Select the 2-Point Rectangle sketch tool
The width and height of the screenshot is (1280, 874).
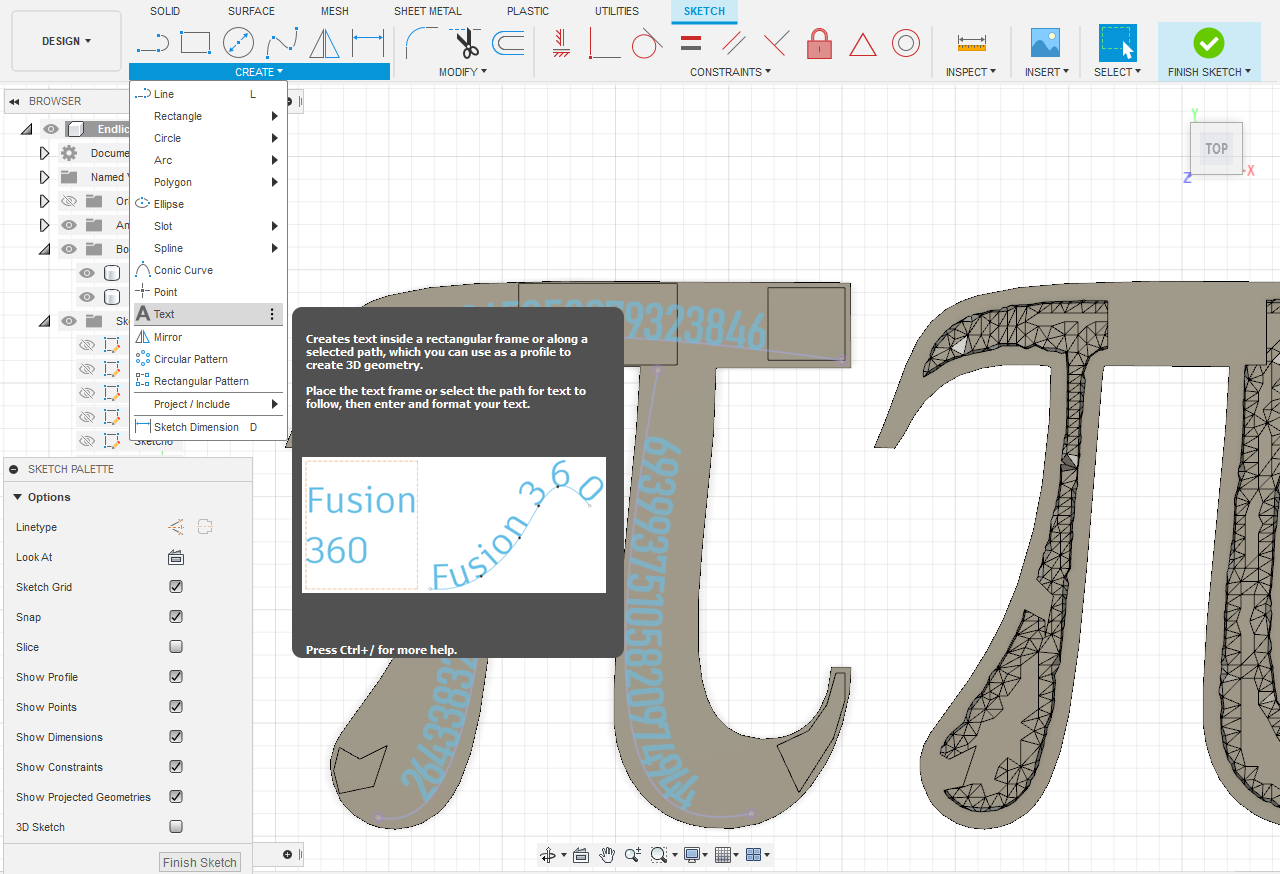point(195,42)
